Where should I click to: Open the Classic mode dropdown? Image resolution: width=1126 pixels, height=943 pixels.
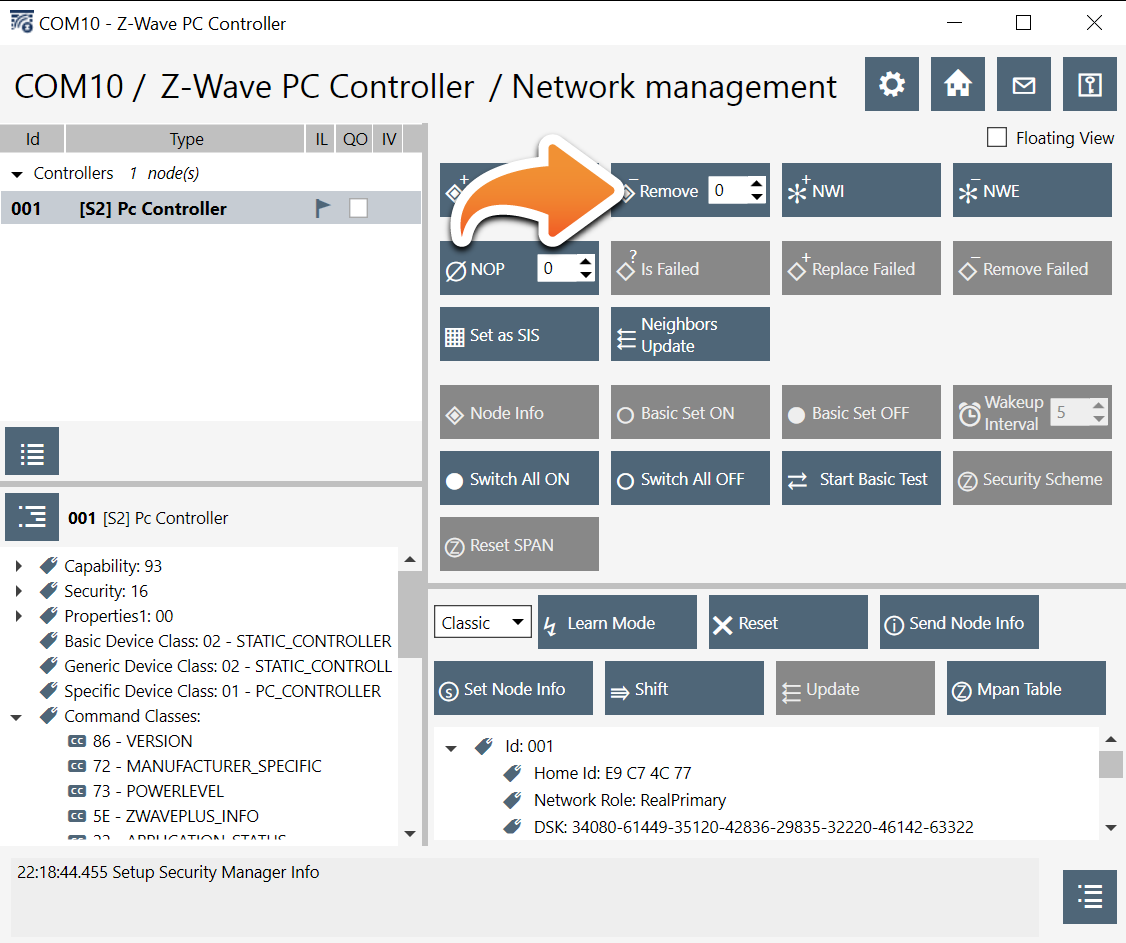click(x=483, y=622)
